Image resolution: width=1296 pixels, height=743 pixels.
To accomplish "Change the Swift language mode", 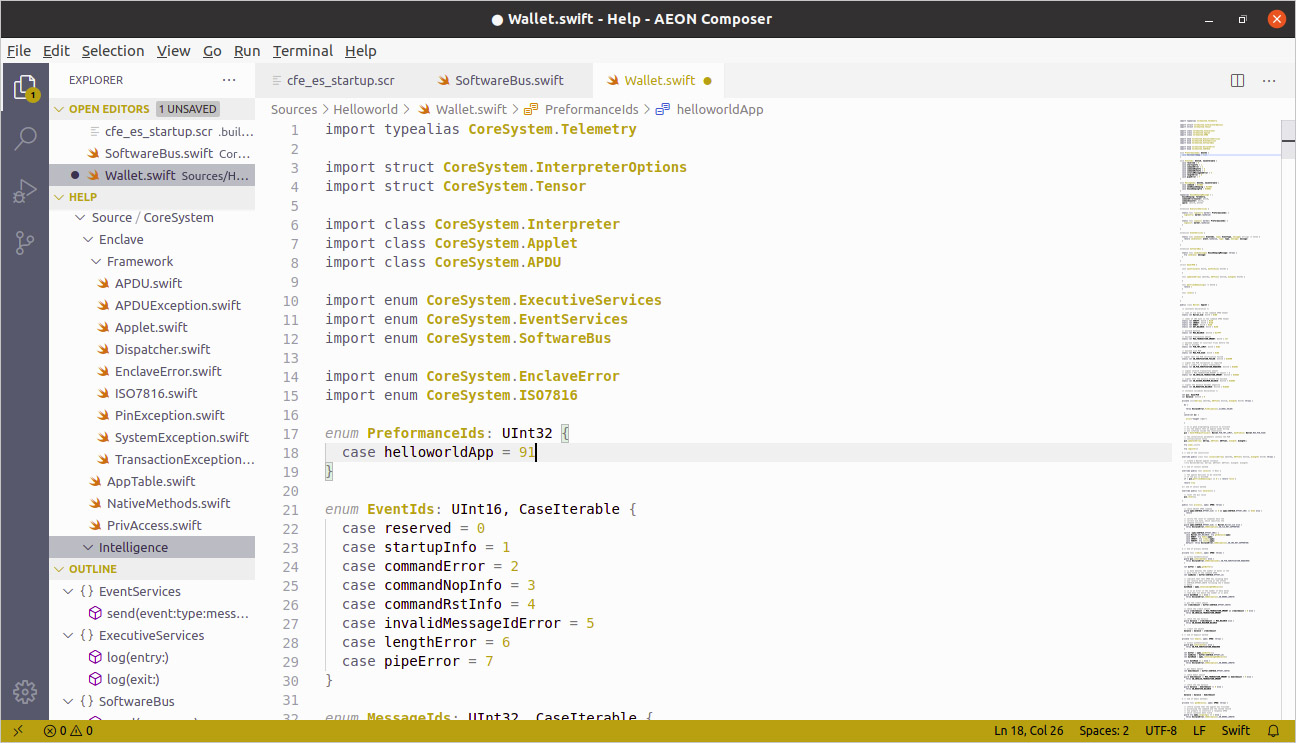I will (1235, 731).
